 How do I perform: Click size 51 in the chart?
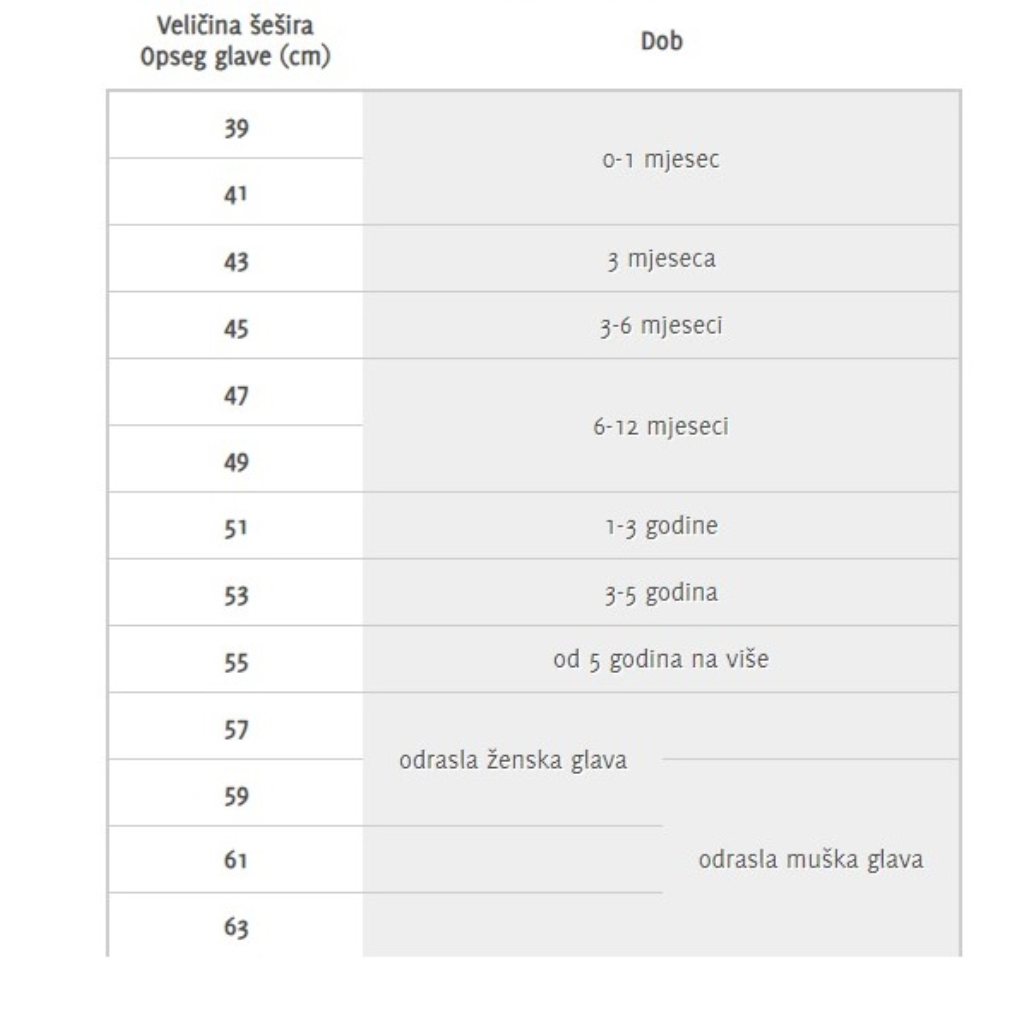click(x=236, y=529)
